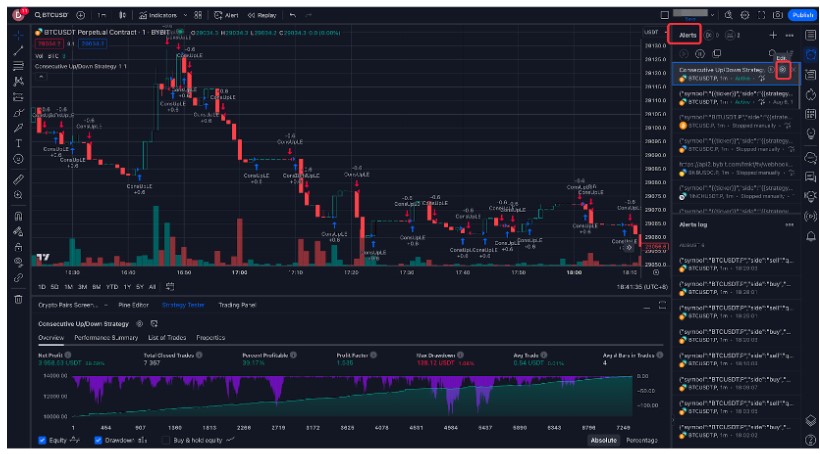
Task: Toggle magnet mode in drawing toolbar
Action: tap(18, 215)
